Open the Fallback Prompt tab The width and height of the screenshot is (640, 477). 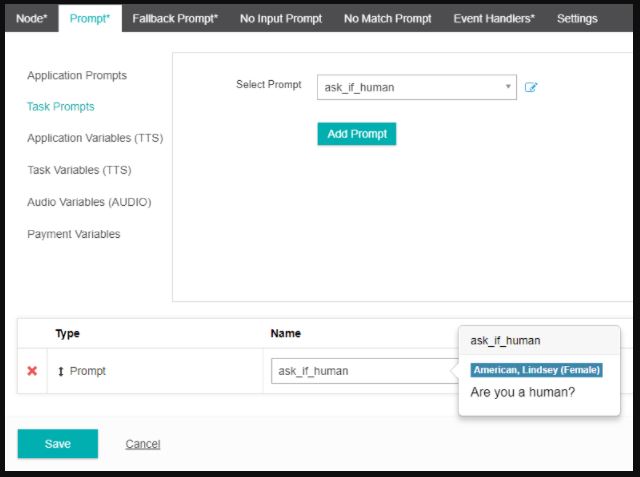tap(175, 19)
